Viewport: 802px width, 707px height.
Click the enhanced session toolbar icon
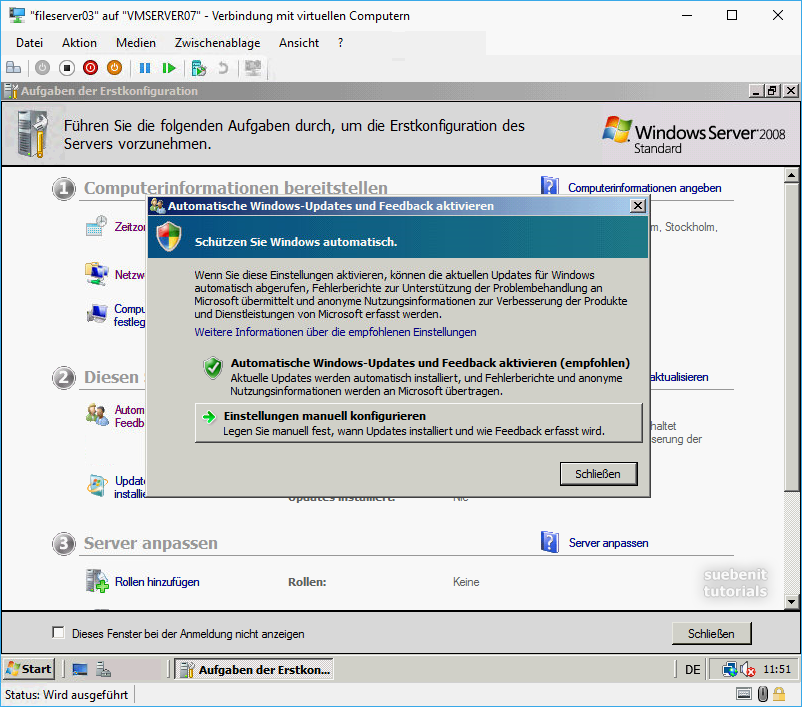click(x=253, y=68)
